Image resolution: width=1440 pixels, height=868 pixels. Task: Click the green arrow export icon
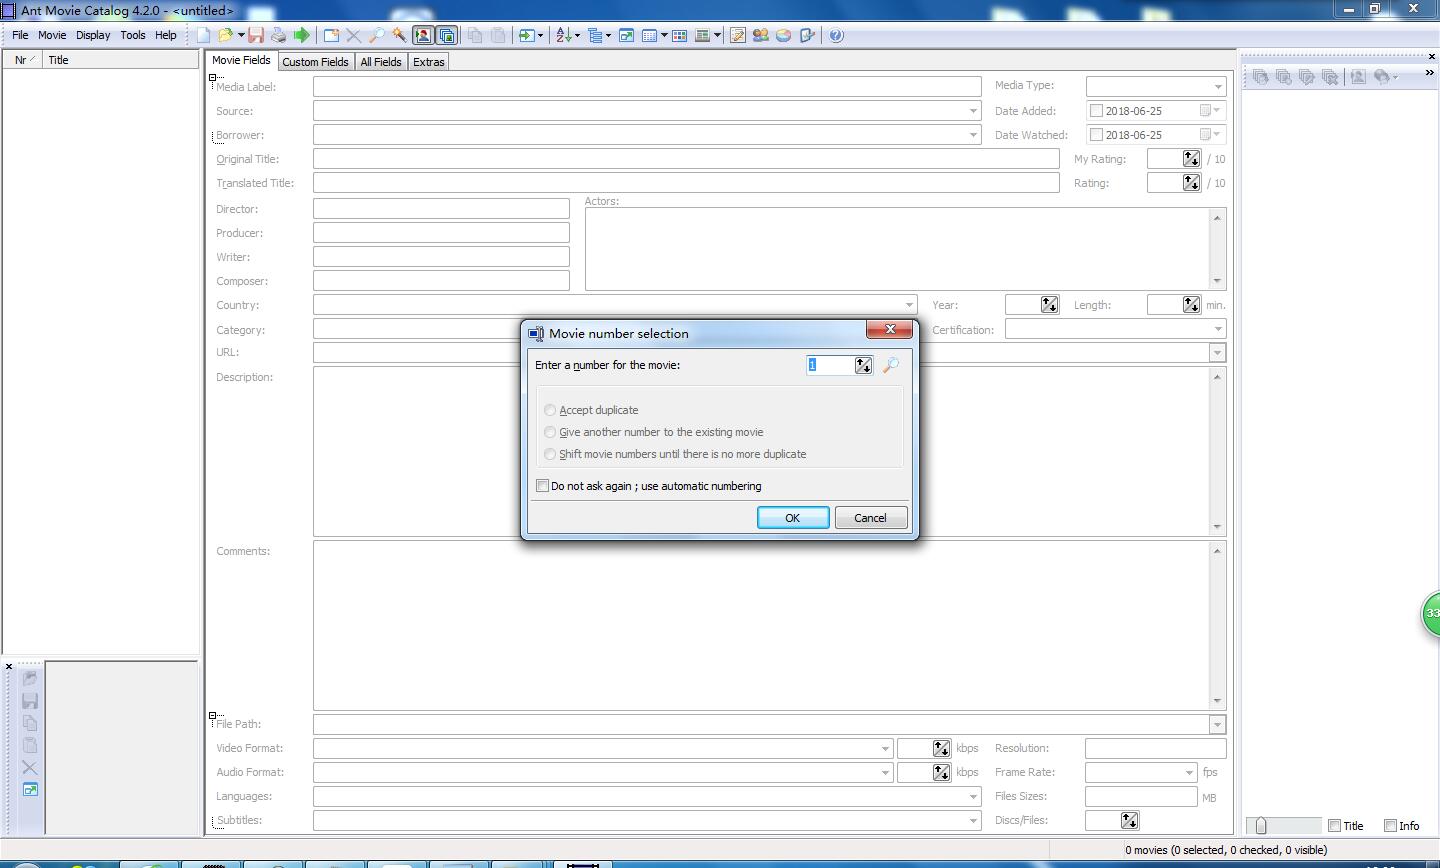click(301, 35)
